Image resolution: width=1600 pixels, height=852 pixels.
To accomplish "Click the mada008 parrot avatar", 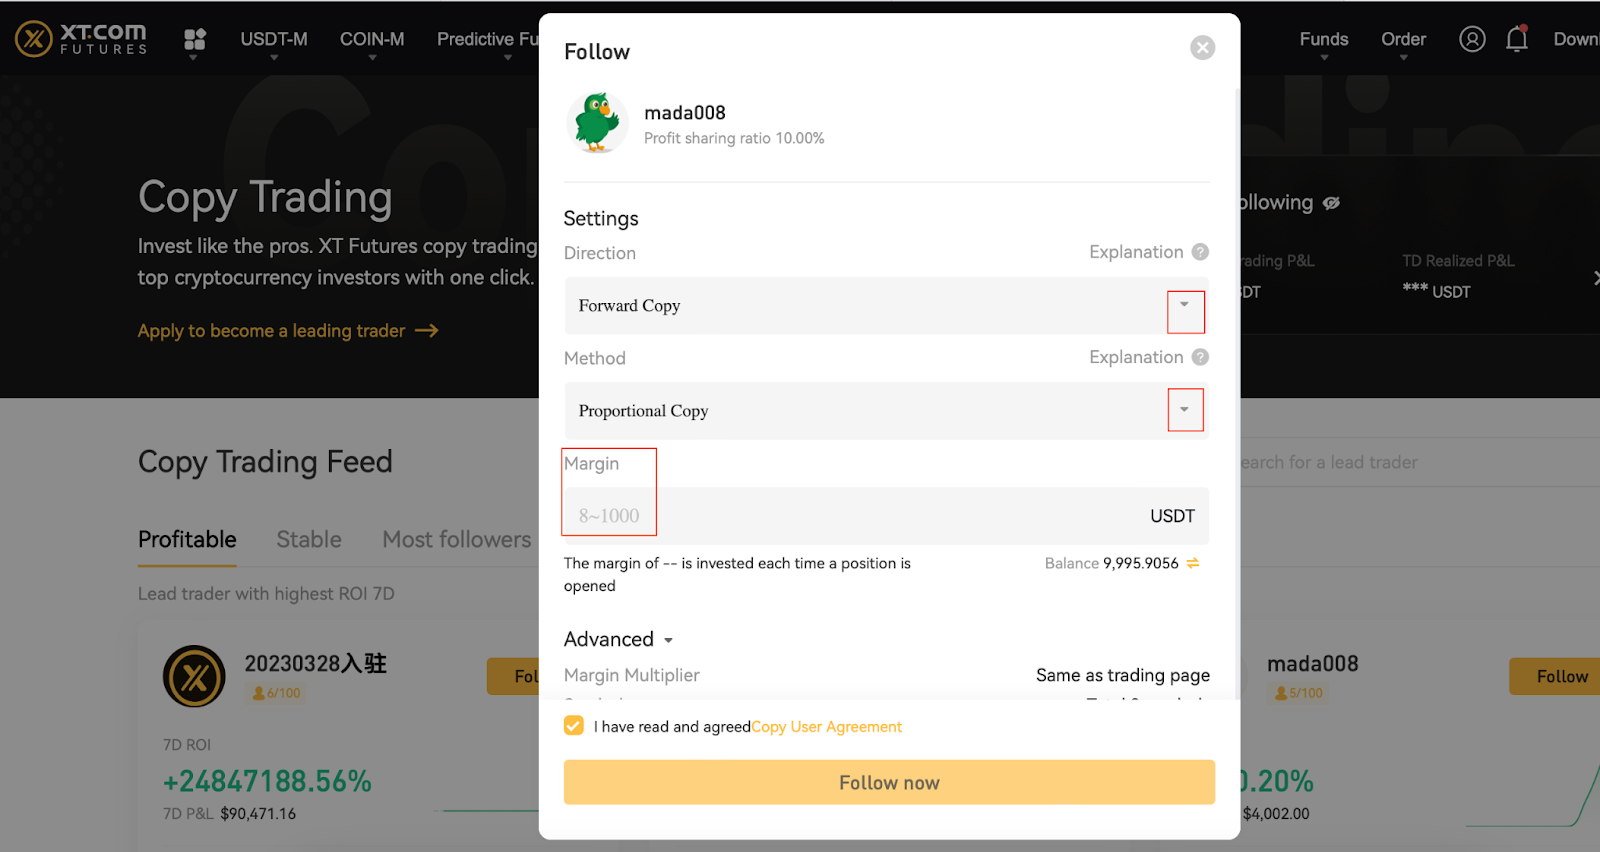I will tap(597, 123).
